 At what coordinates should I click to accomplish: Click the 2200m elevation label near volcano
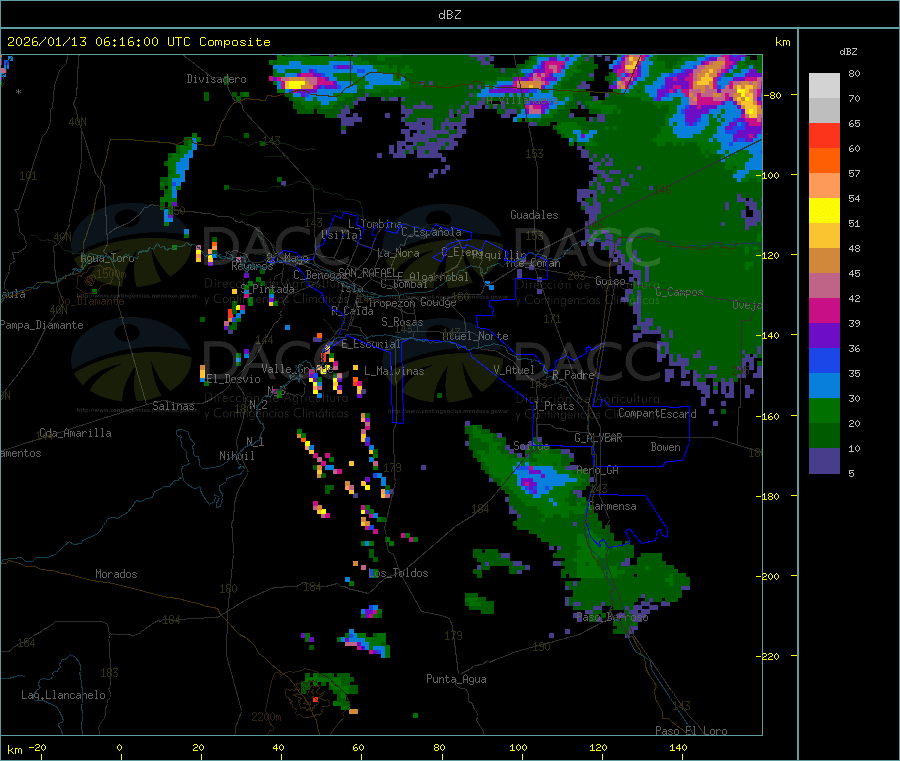coord(266,717)
